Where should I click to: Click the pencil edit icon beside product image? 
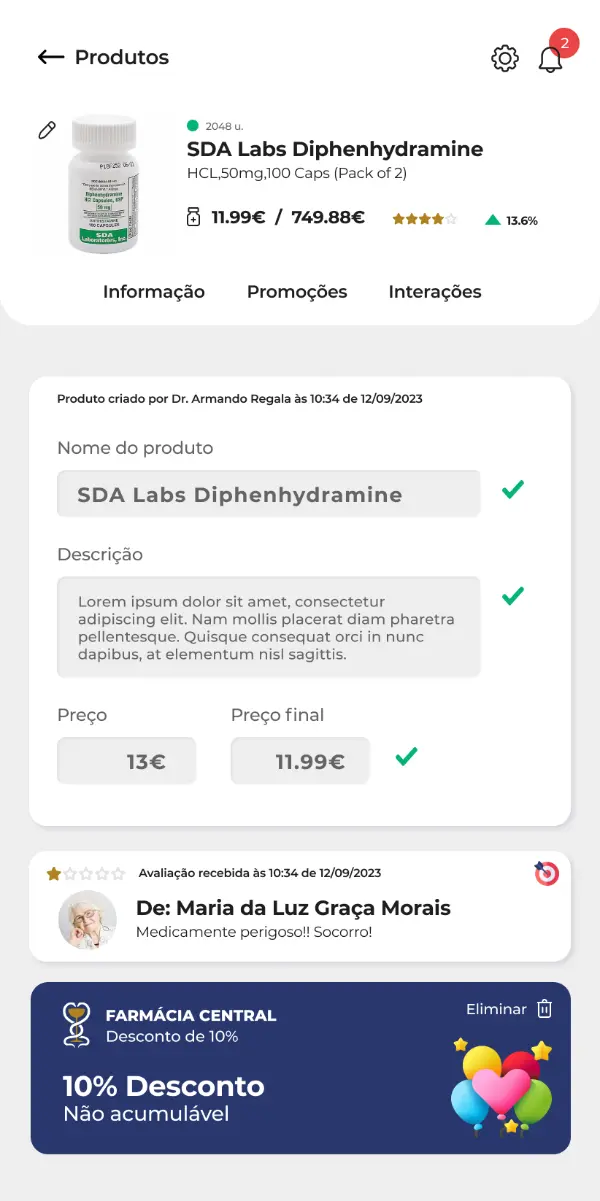[x=47, y=130]
